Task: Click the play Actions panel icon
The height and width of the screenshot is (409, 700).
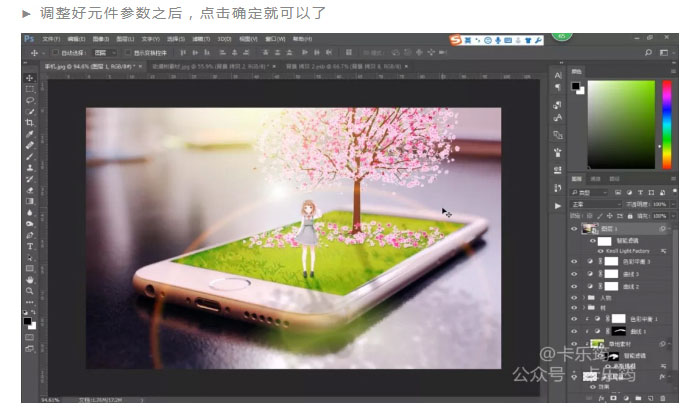Action: pos(558,206)
